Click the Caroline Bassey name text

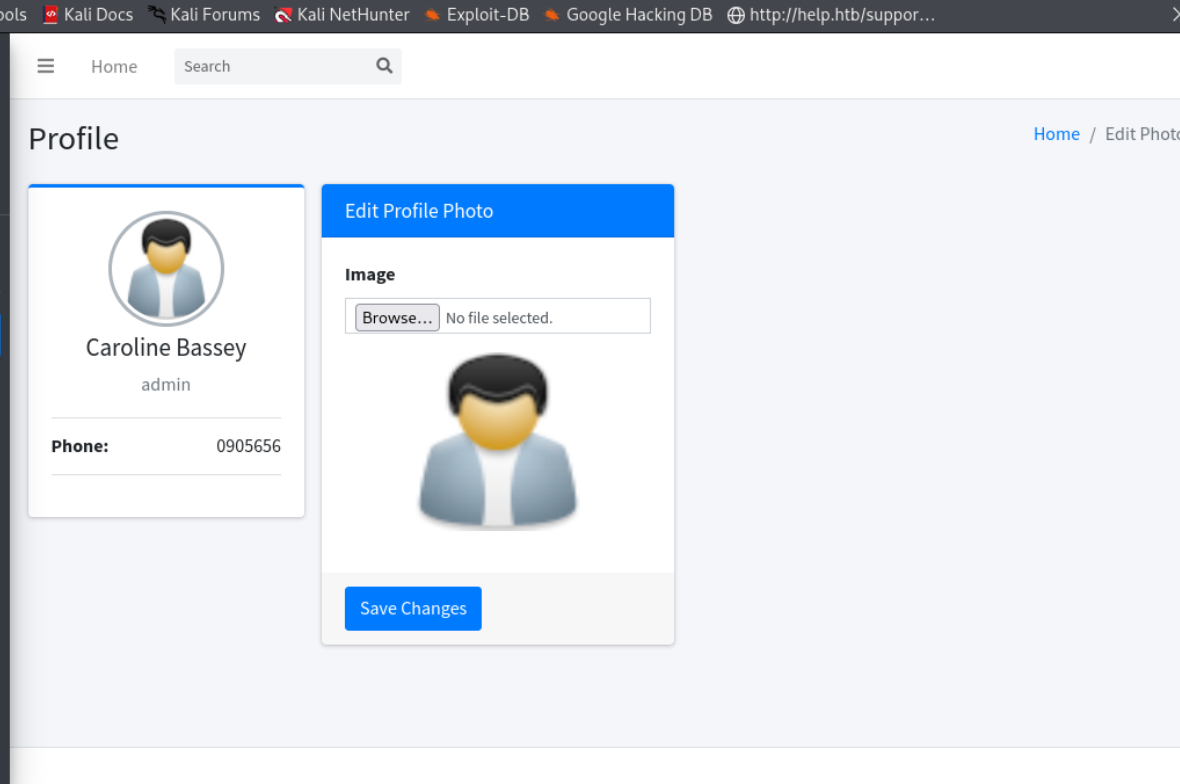point(166,347)
